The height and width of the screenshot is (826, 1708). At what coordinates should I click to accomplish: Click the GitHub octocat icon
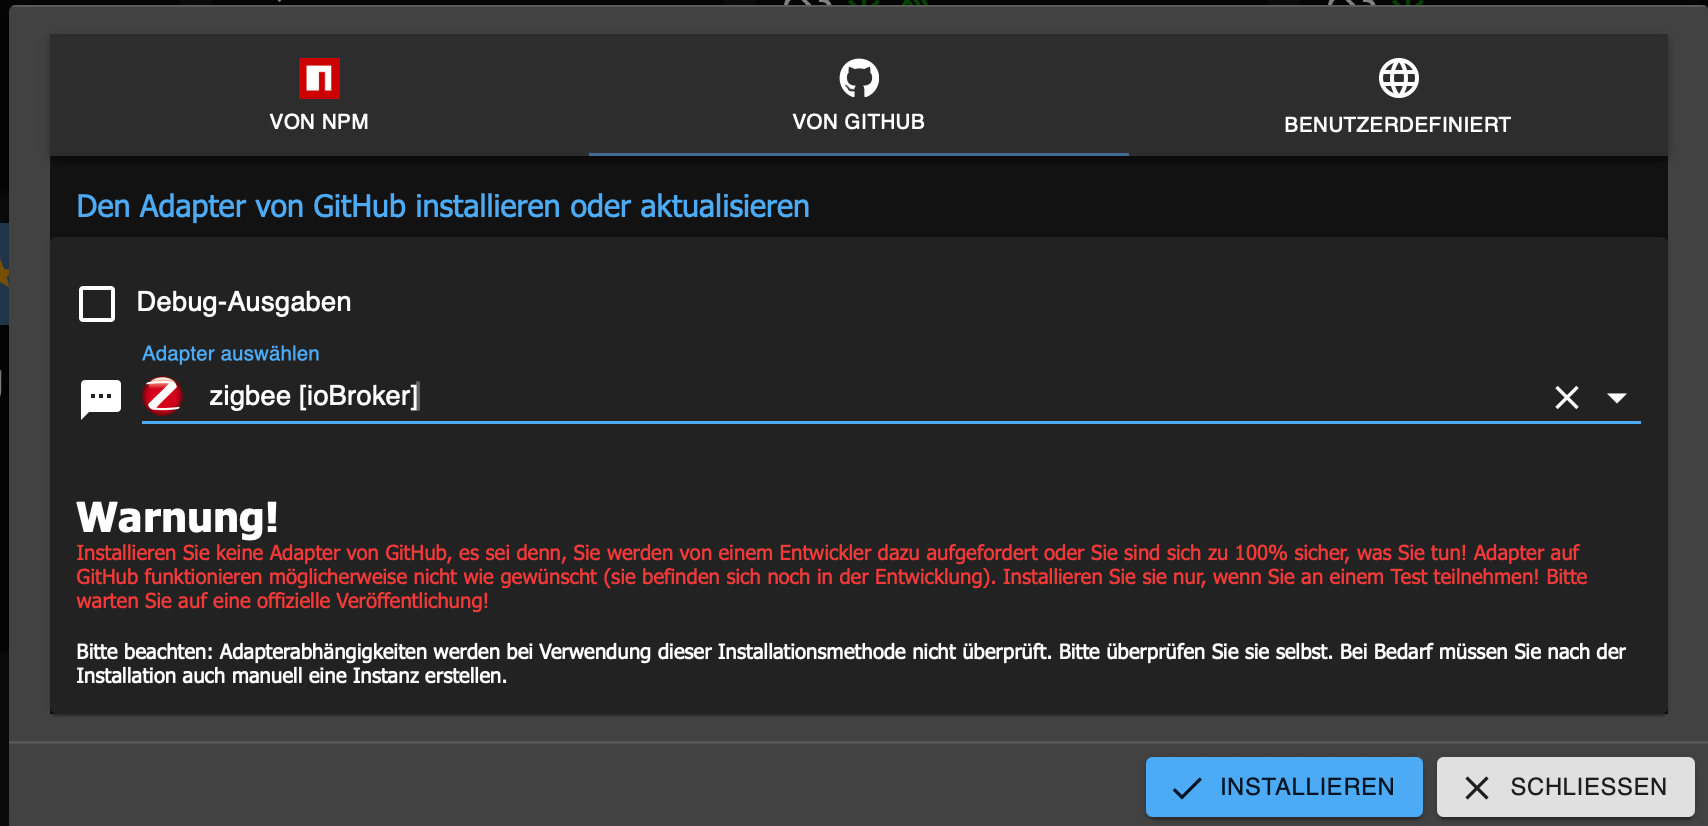click(x=859, y=78)
